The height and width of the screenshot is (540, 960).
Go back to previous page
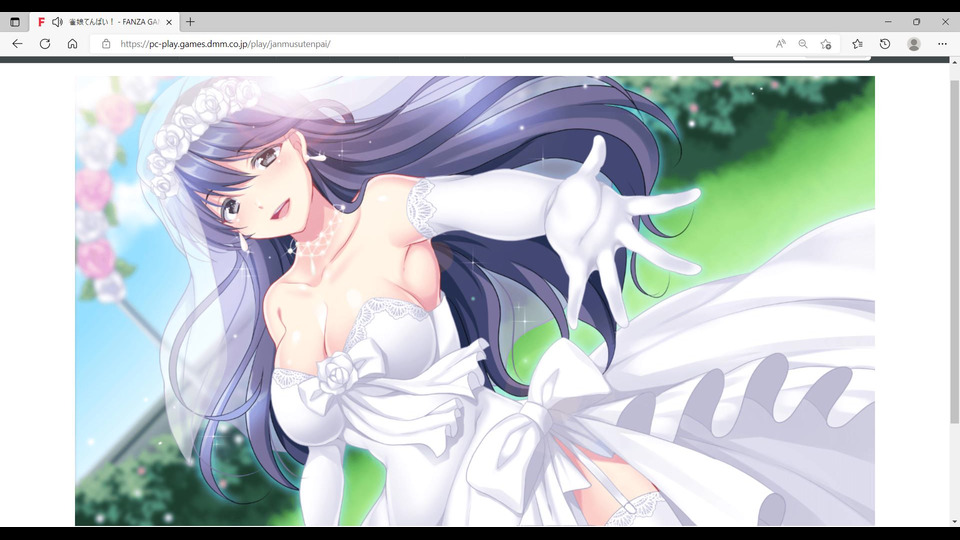click(17, 44)
